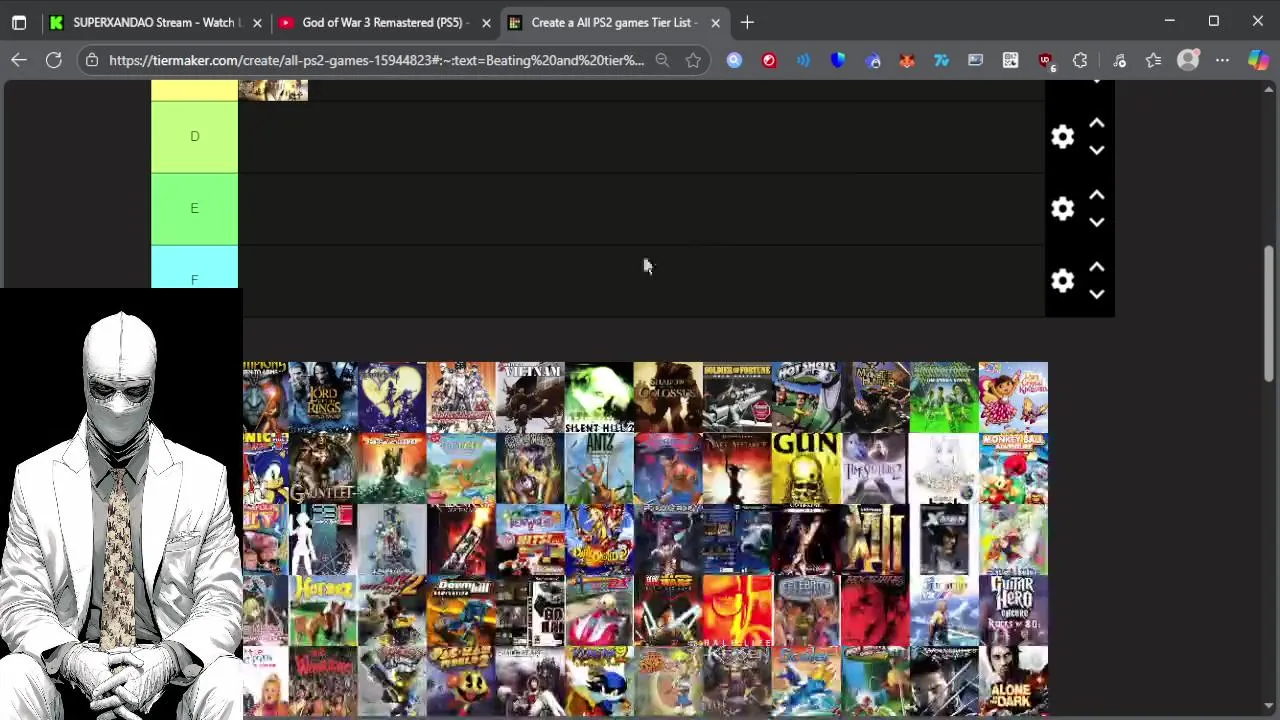Open the 7TV extension icon
The height and width of the screenshot is (720, 1280).
(941, 60)
